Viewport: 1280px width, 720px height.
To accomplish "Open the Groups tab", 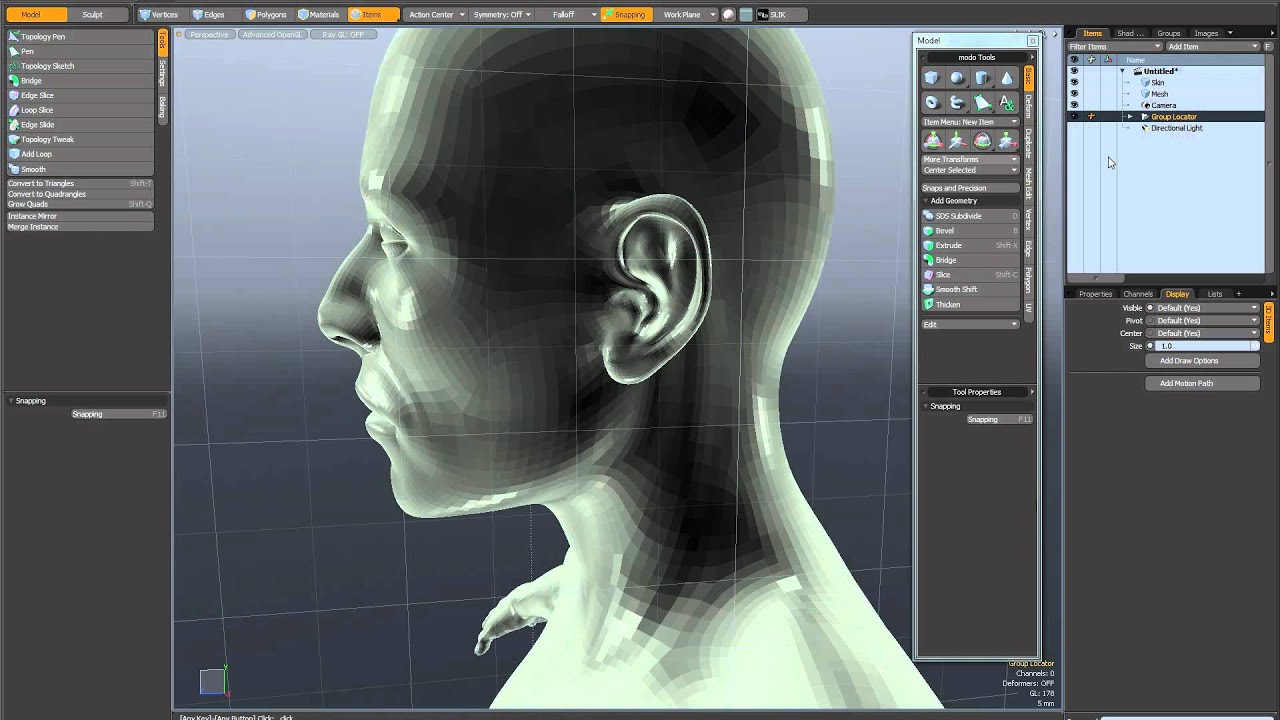I will (x=1168, y=34).
